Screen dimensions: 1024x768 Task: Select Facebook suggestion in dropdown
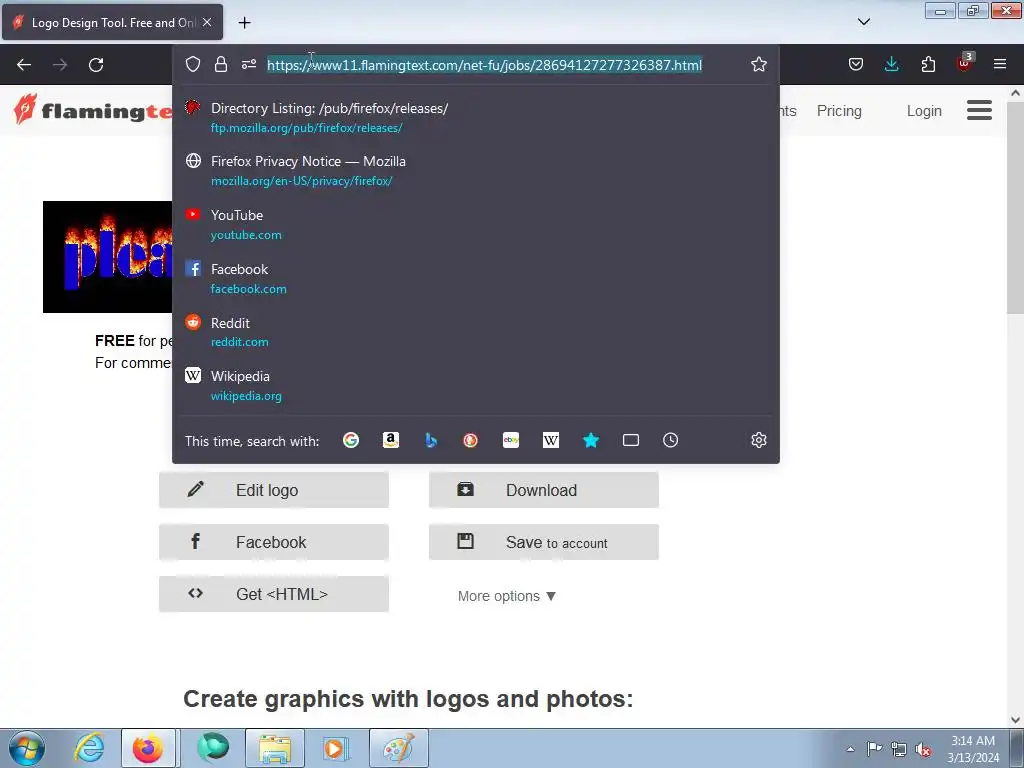point(475,278)
